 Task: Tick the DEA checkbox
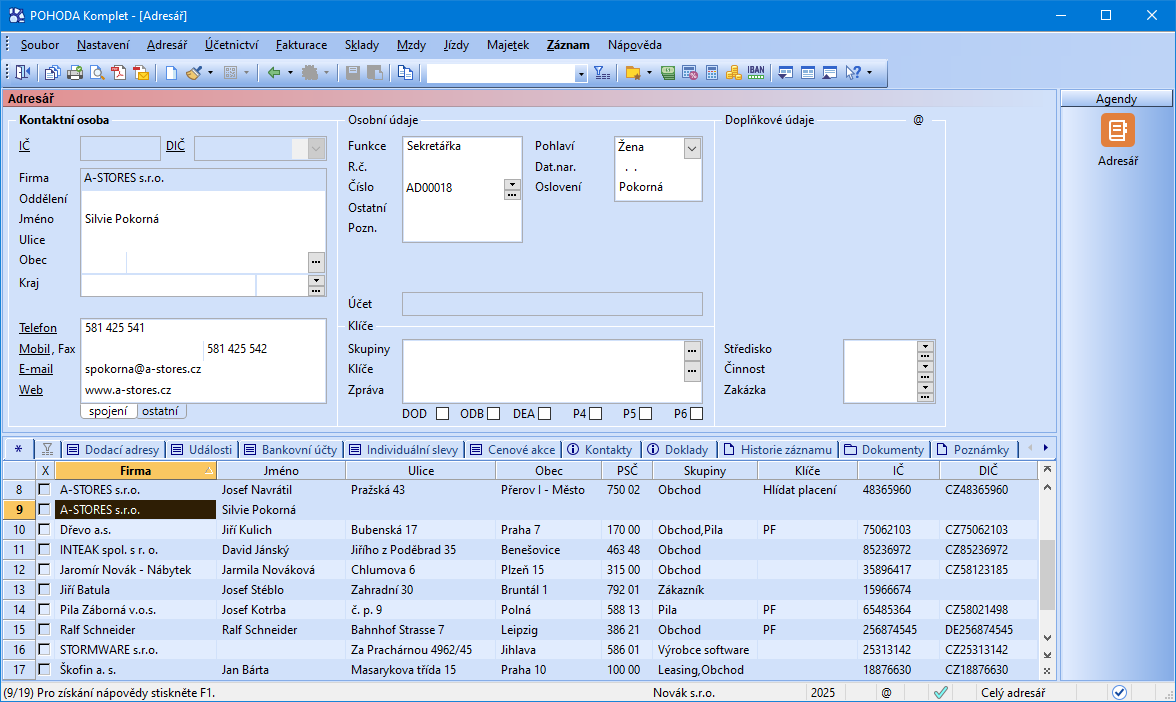[x=544, y=413]
